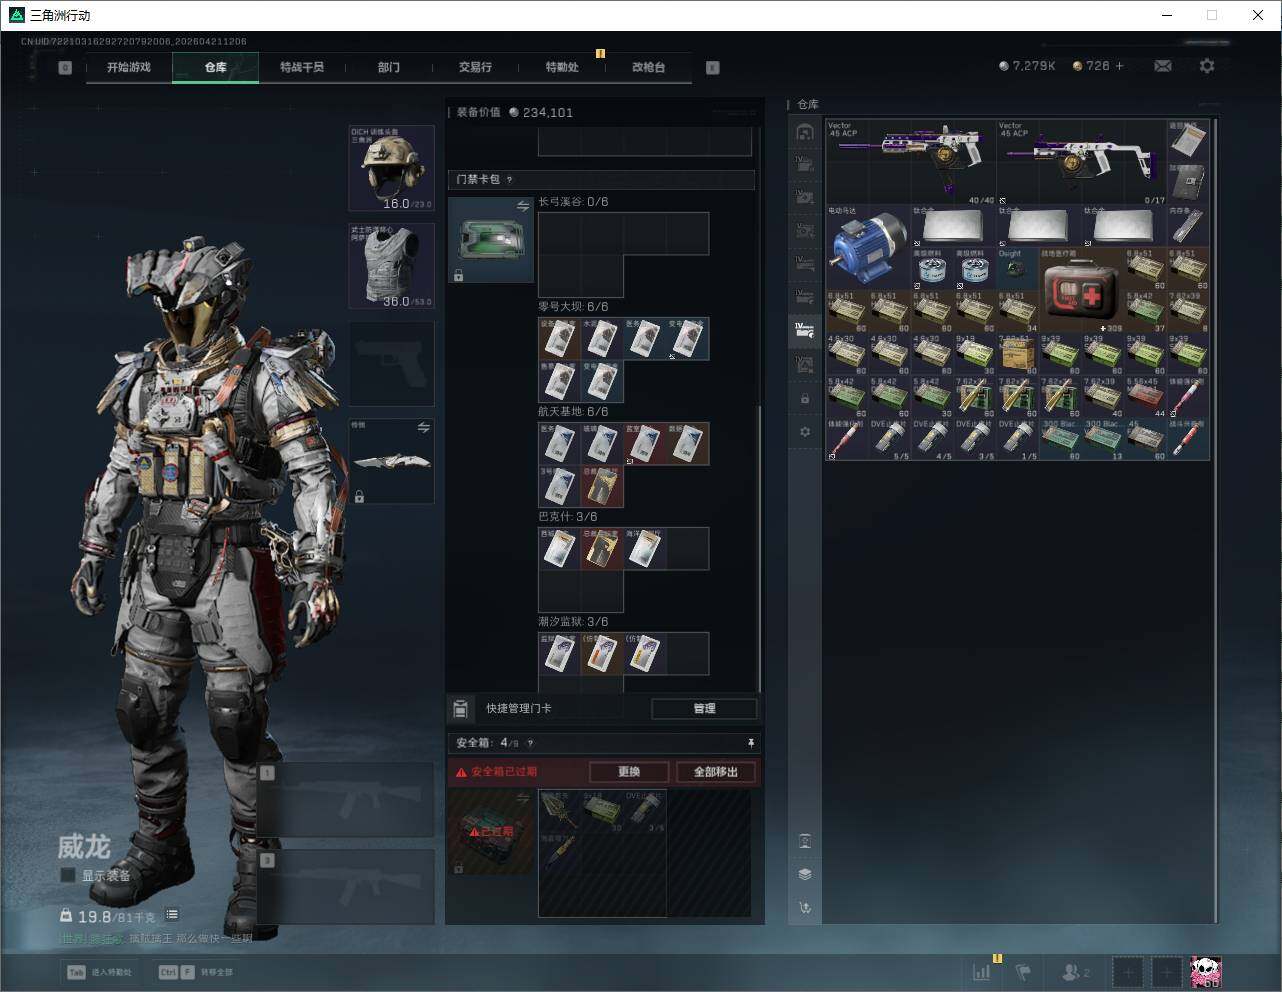The height and width of the screenshot is (992, 1282).
Task: Click the quick keycard management icon
Action: [x=460, y=708]
